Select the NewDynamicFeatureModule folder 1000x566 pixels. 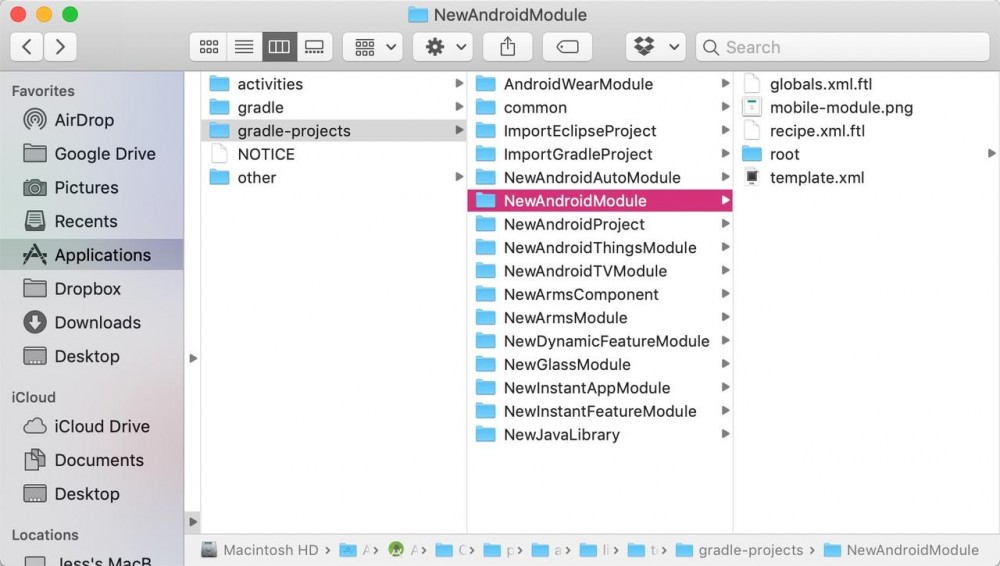click(599, 341)
